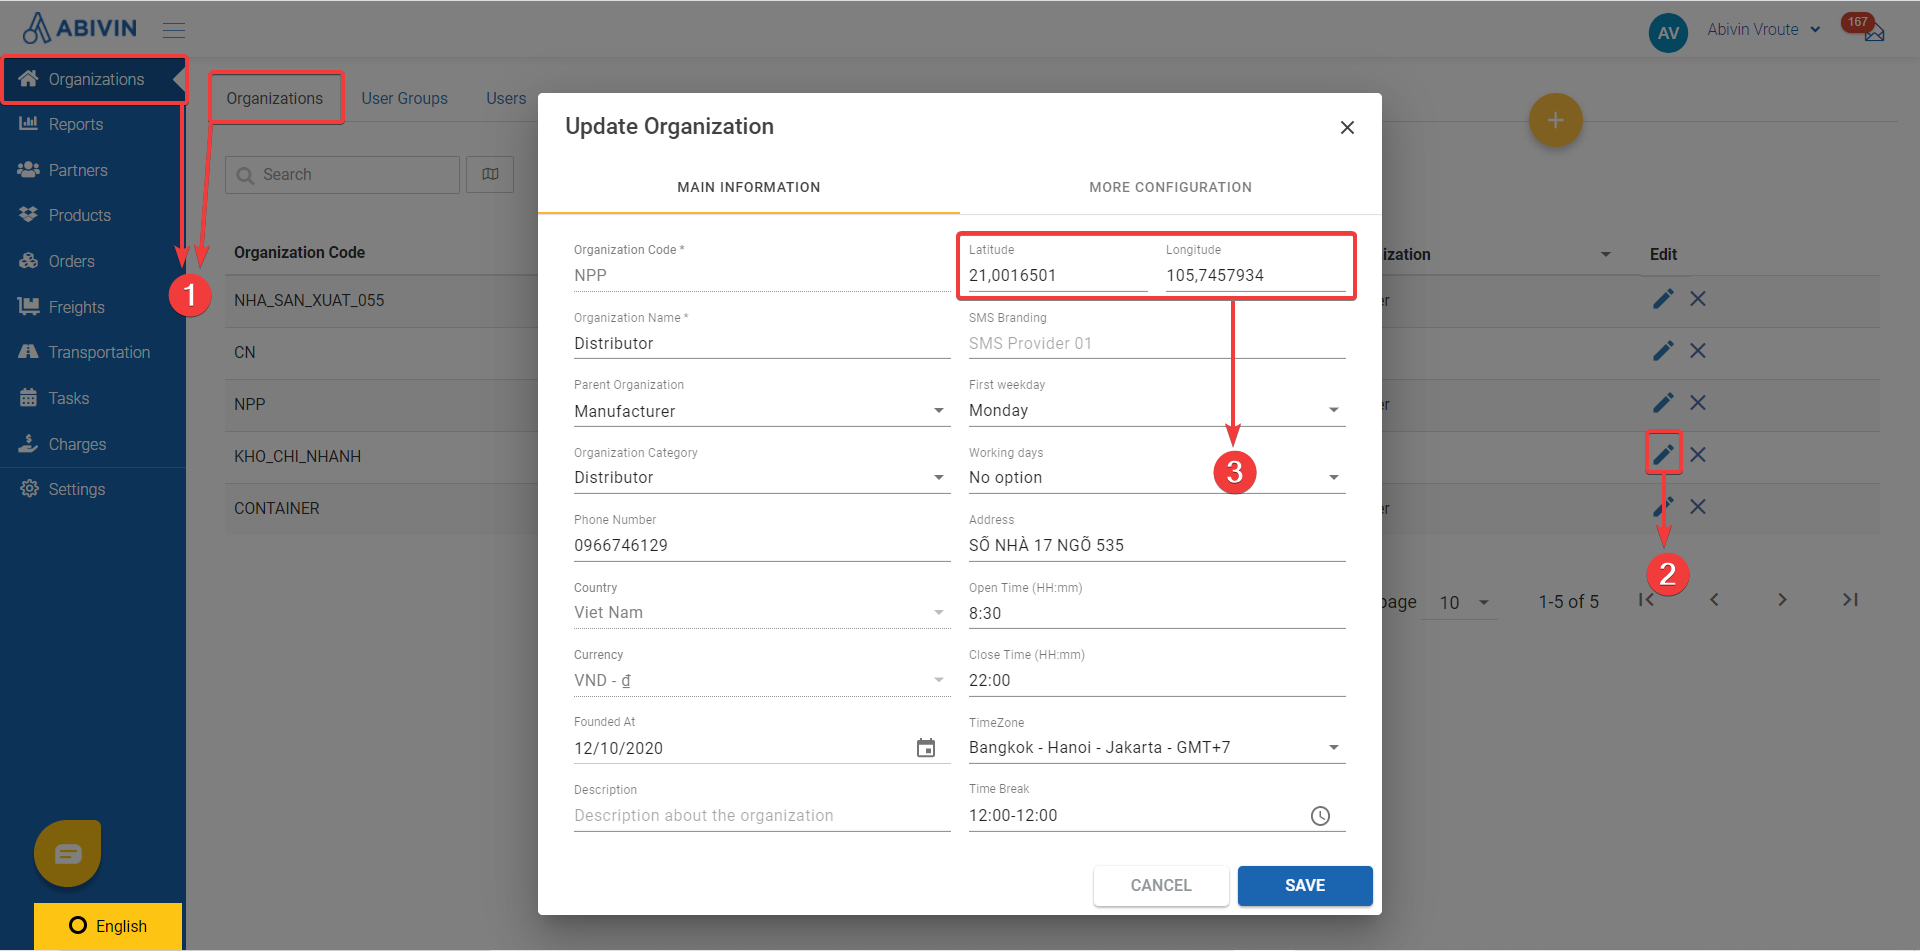
Task: Click the Organization Name field
Action: pos(762,343)
